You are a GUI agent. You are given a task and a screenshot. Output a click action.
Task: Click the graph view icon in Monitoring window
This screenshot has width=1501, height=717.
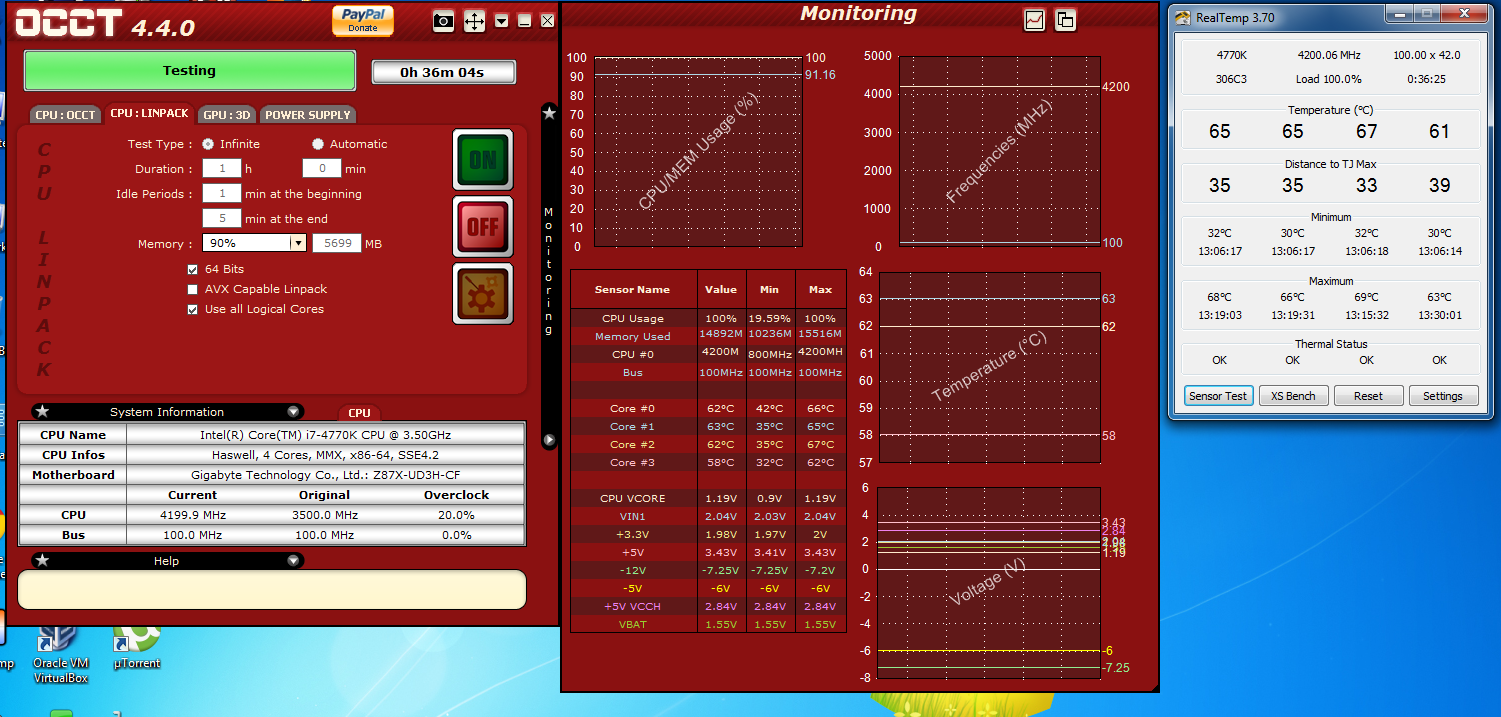(x=1035, y=19)
